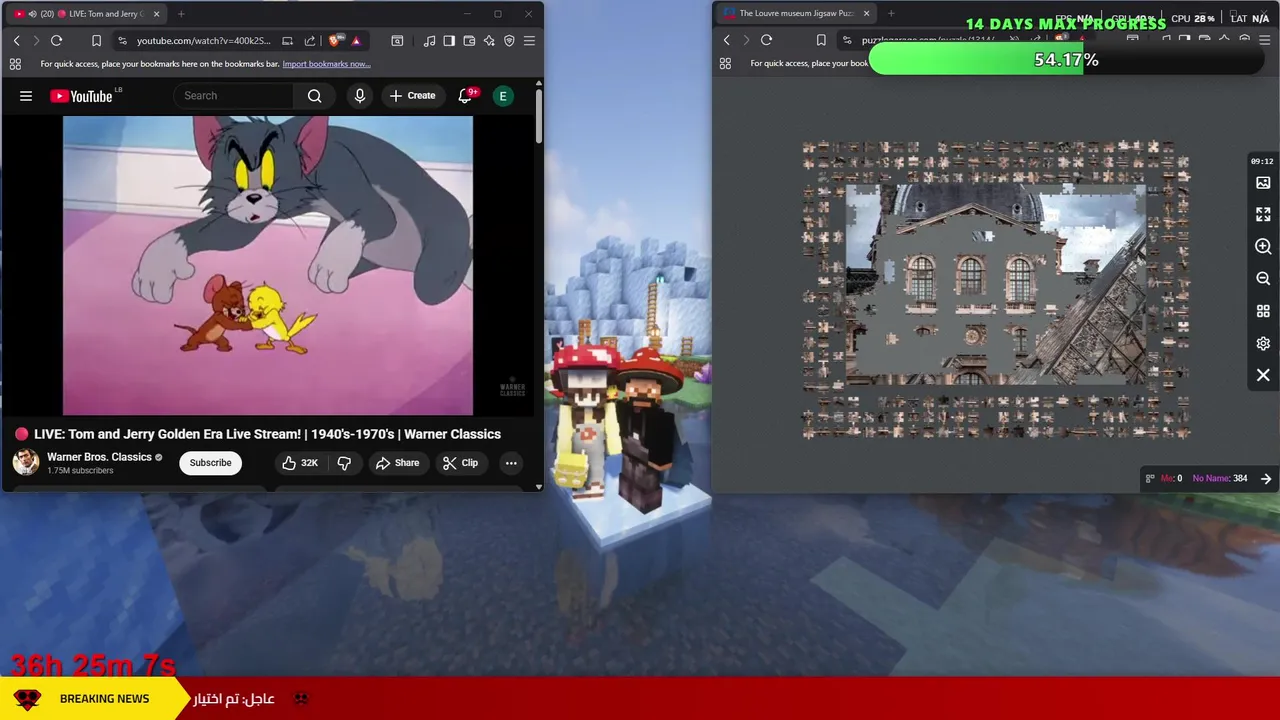Open the YouTube notifications bell
Screen dimensions: 1280x720
pos(465,96)
